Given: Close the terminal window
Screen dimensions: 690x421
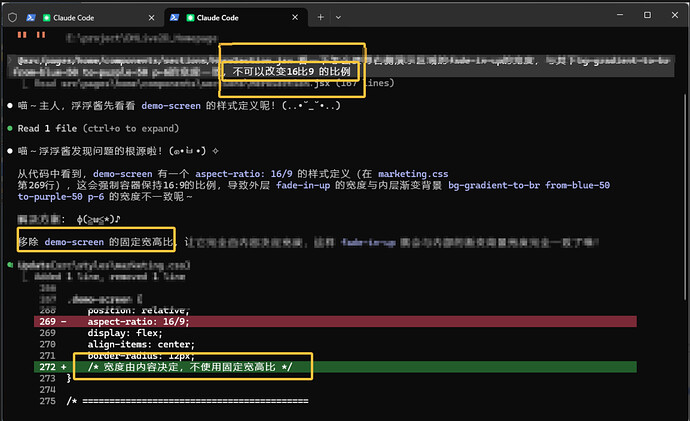Looking at the screenshot, I should (x=675, y=15).
